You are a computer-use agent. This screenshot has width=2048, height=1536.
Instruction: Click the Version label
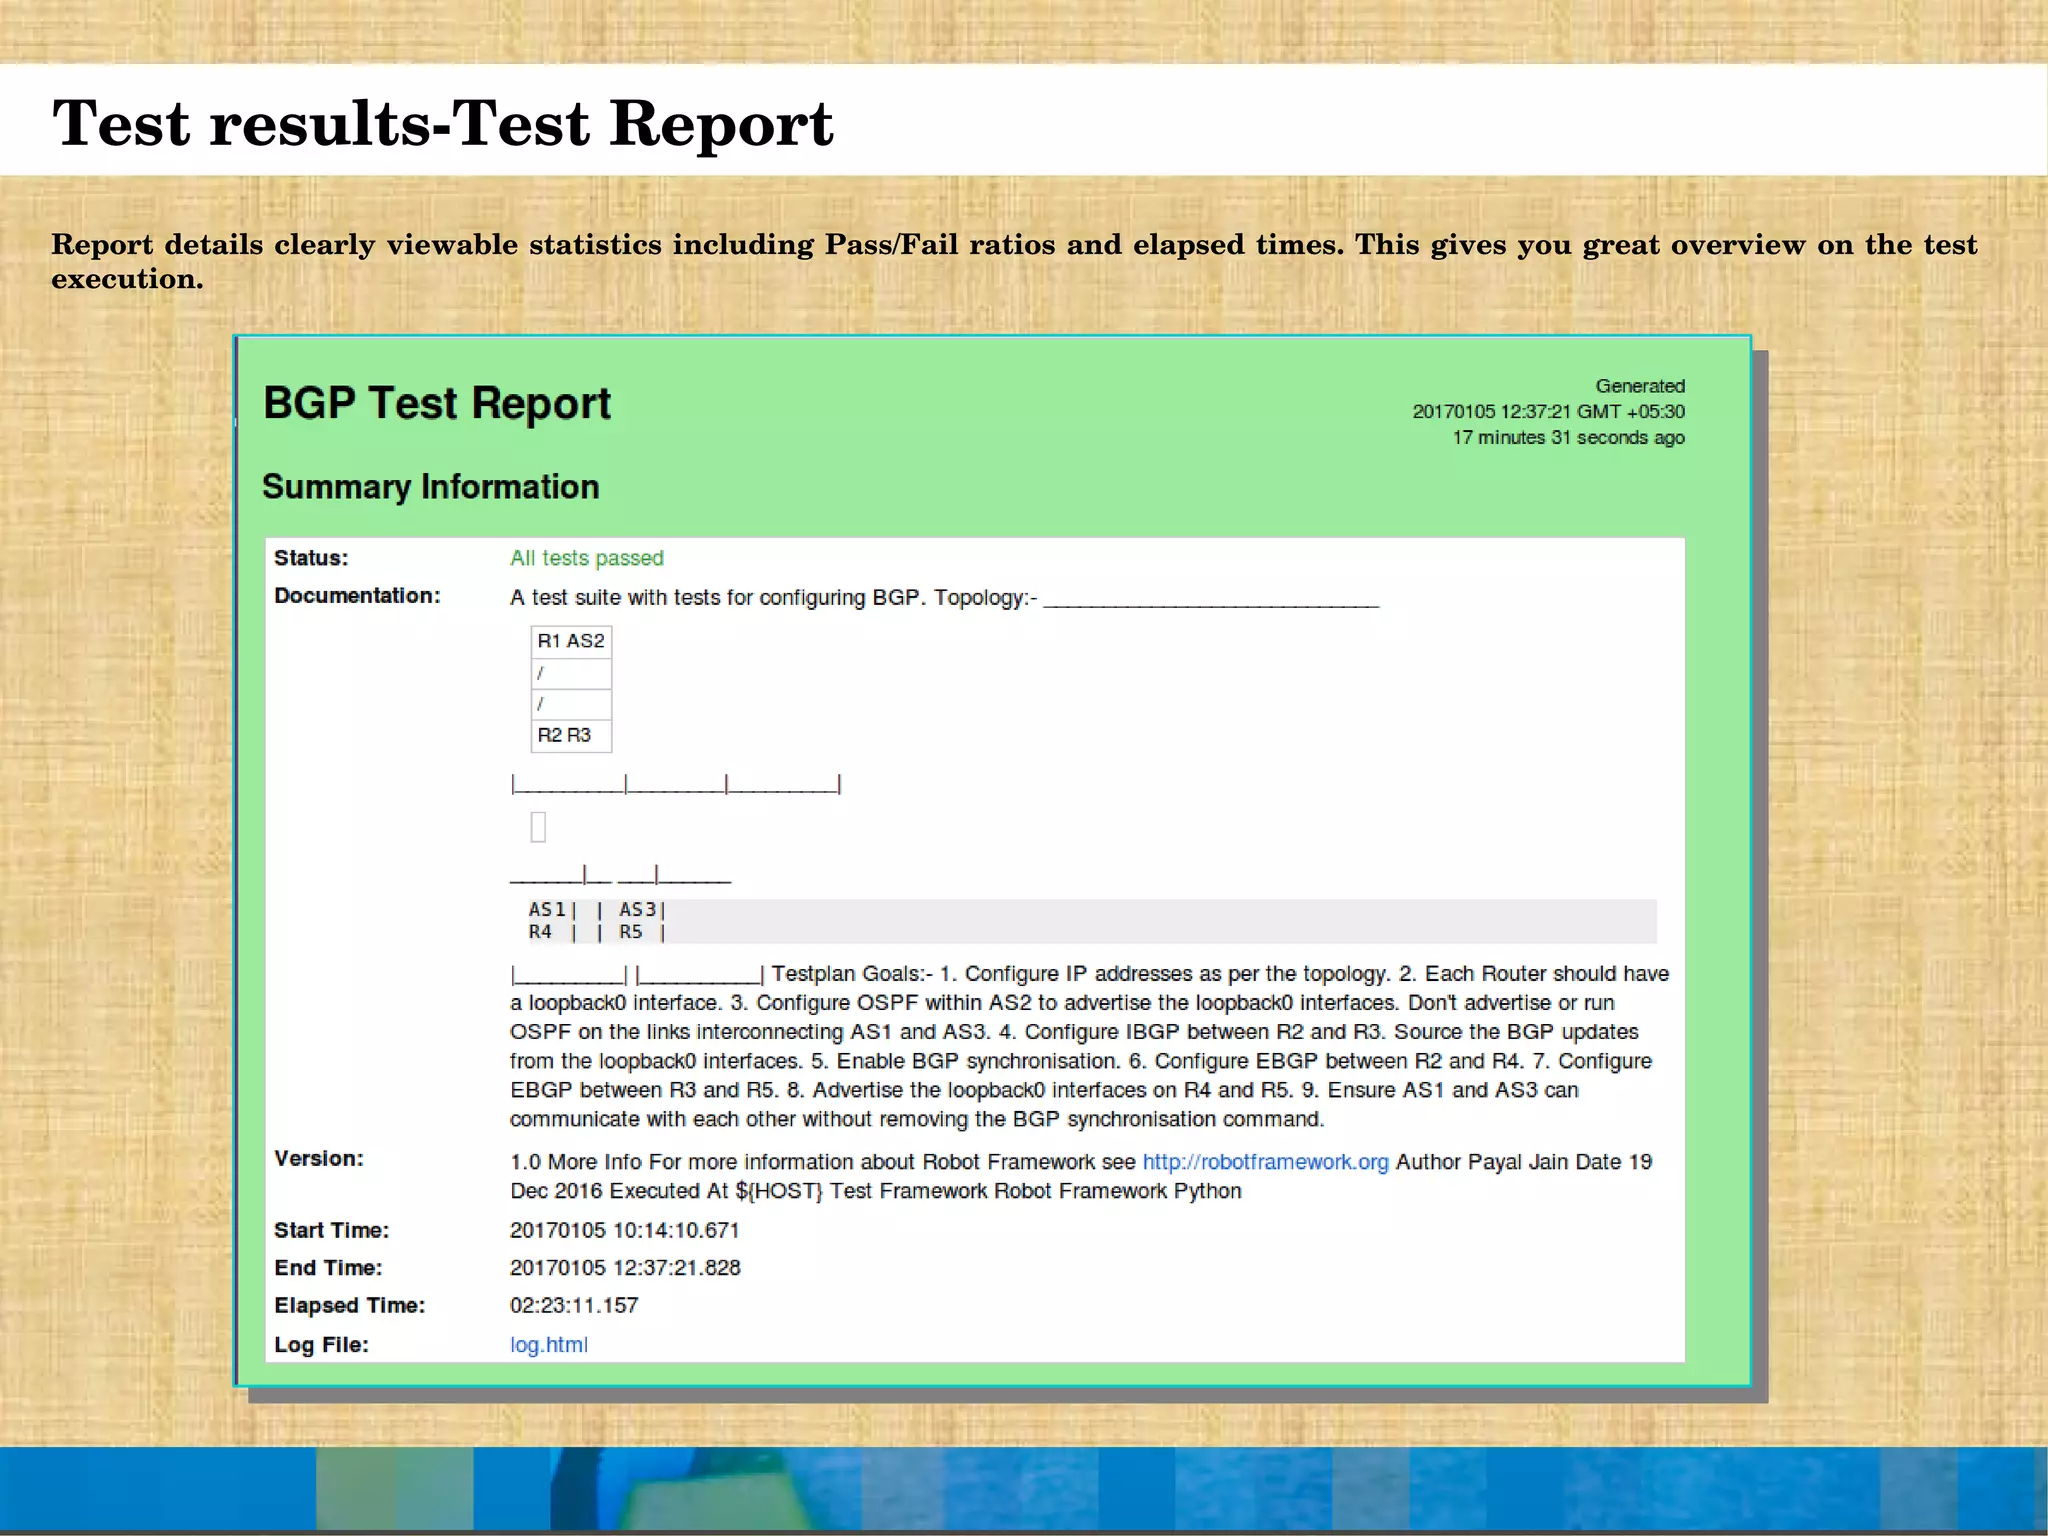(x=319, y=1158)
